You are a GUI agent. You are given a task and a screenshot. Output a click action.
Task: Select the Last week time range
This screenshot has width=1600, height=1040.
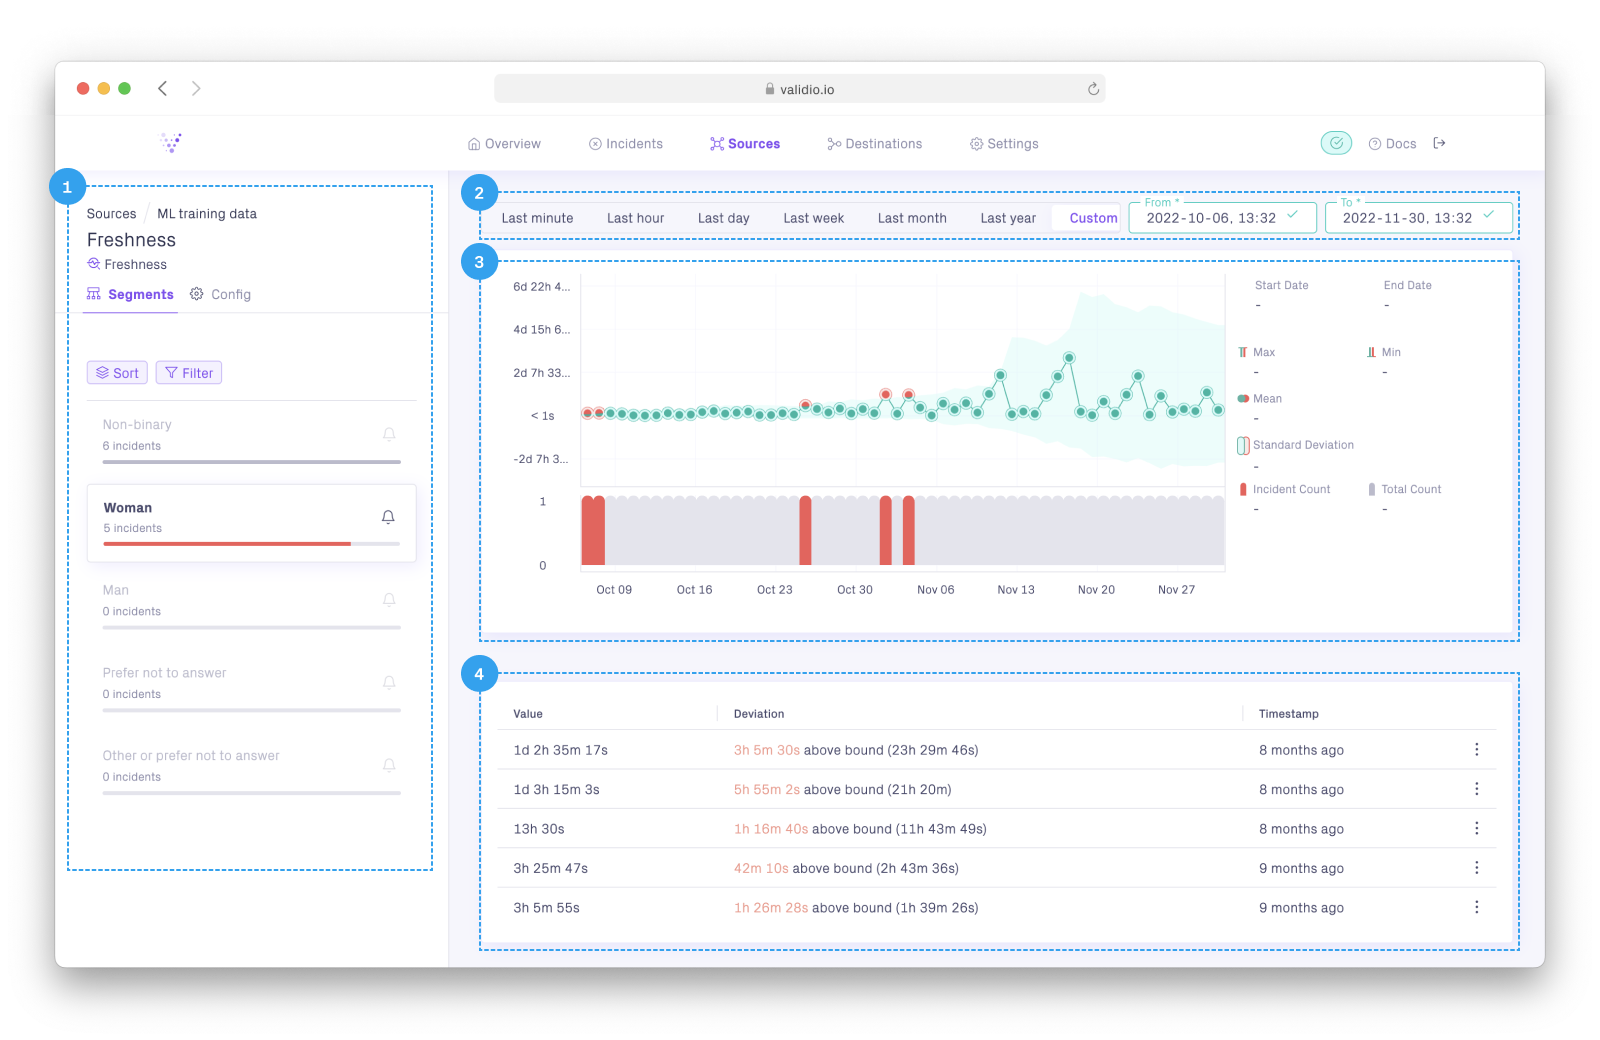[813, 218]
